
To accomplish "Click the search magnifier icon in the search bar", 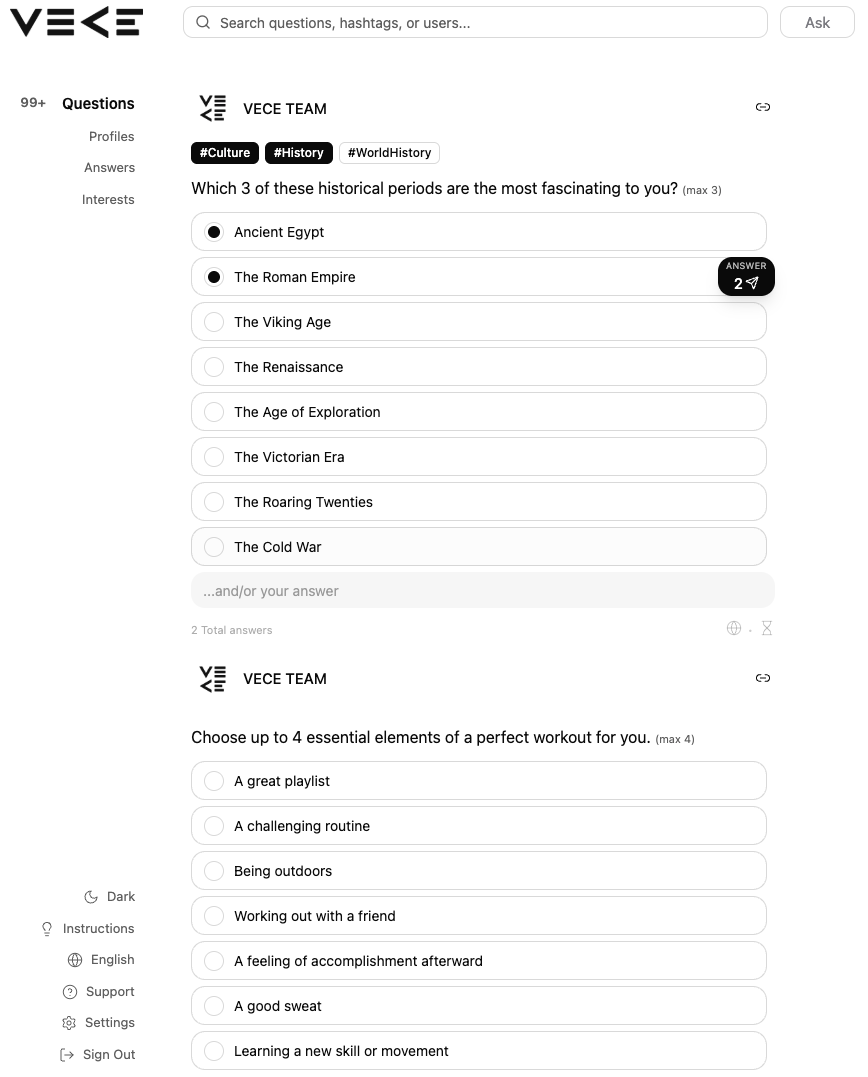I will tap(203, 21).
